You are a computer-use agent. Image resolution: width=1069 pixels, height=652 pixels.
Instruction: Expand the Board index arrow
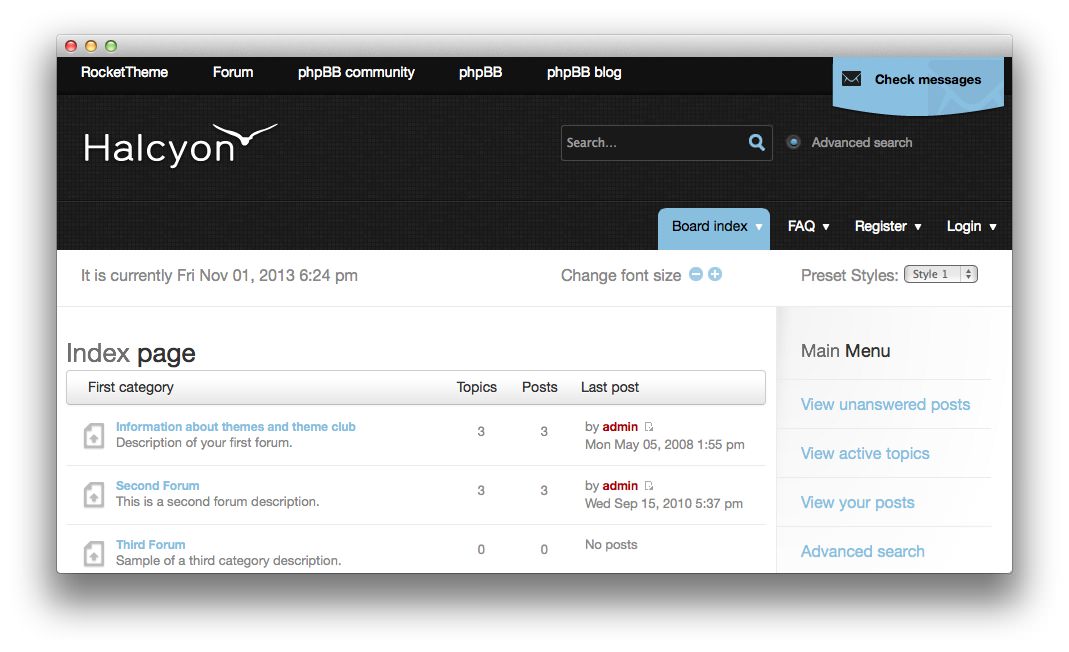[x=759, y=227]
